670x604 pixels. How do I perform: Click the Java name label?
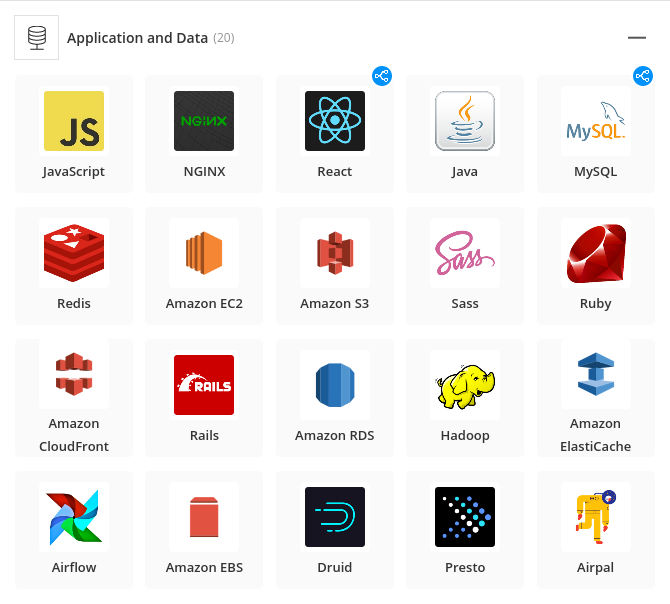point(465,172)
